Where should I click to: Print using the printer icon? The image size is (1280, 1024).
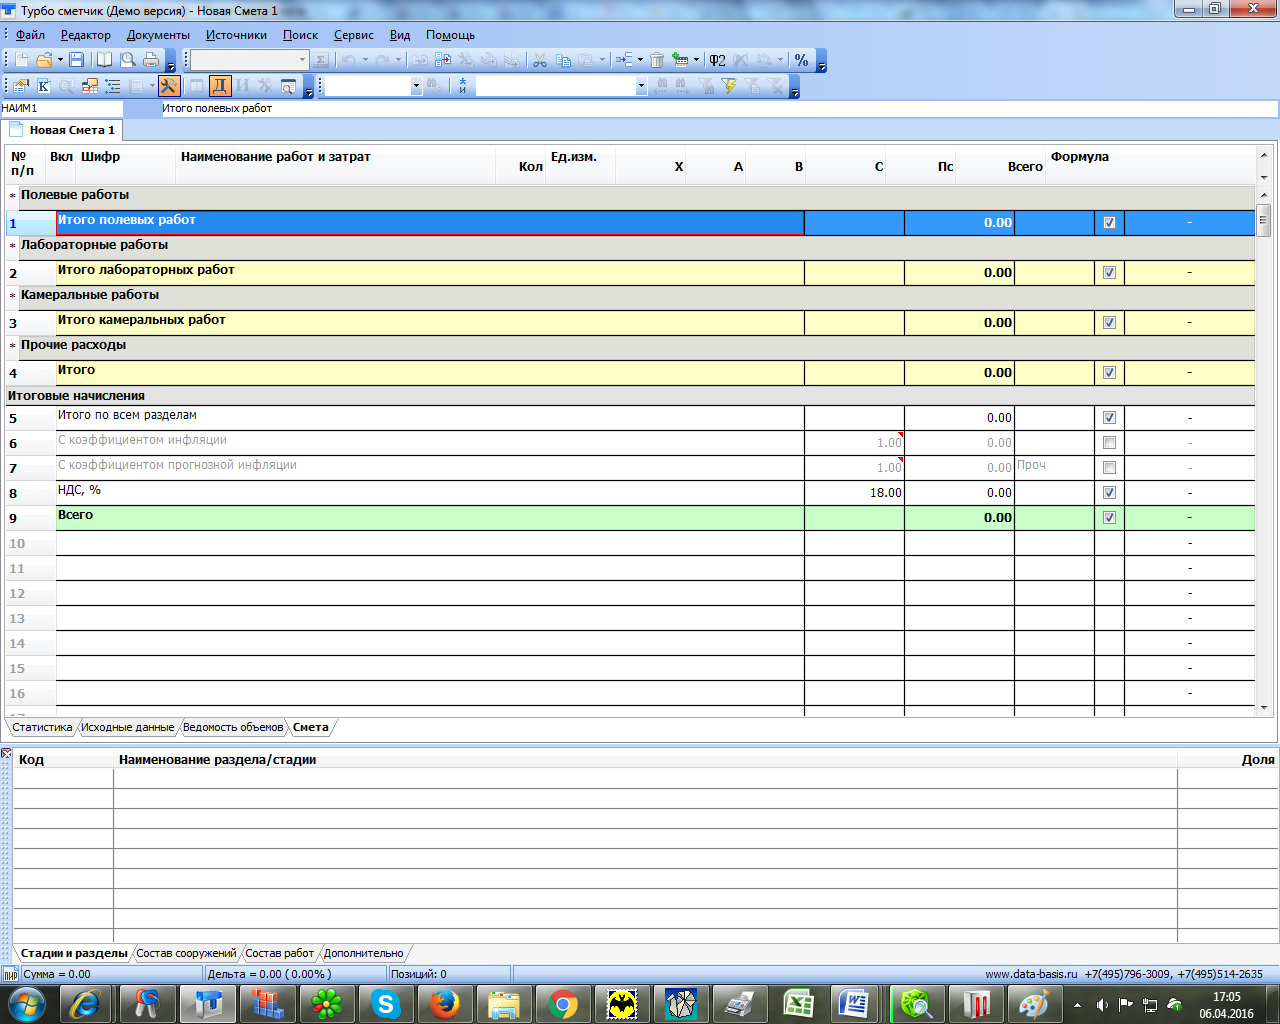pyautogui.click(x=151, y=60)
